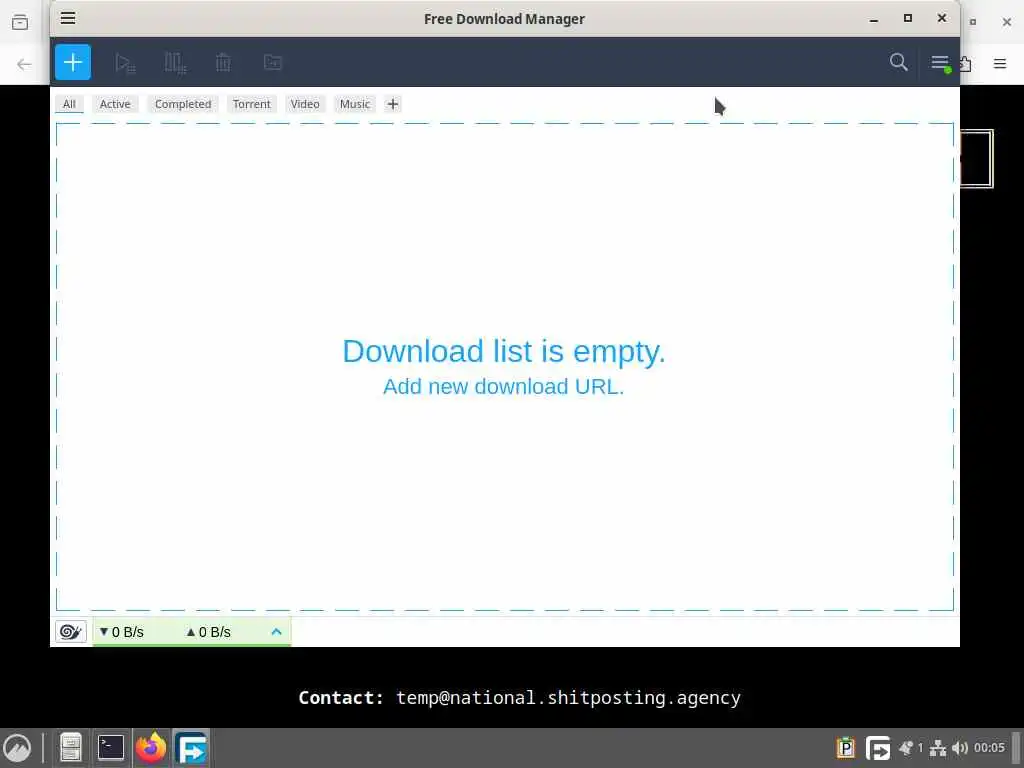Toggle snail mode speed limiter
The width and height of the screenshot is (1024, 768).
click(x=71, y=632)
